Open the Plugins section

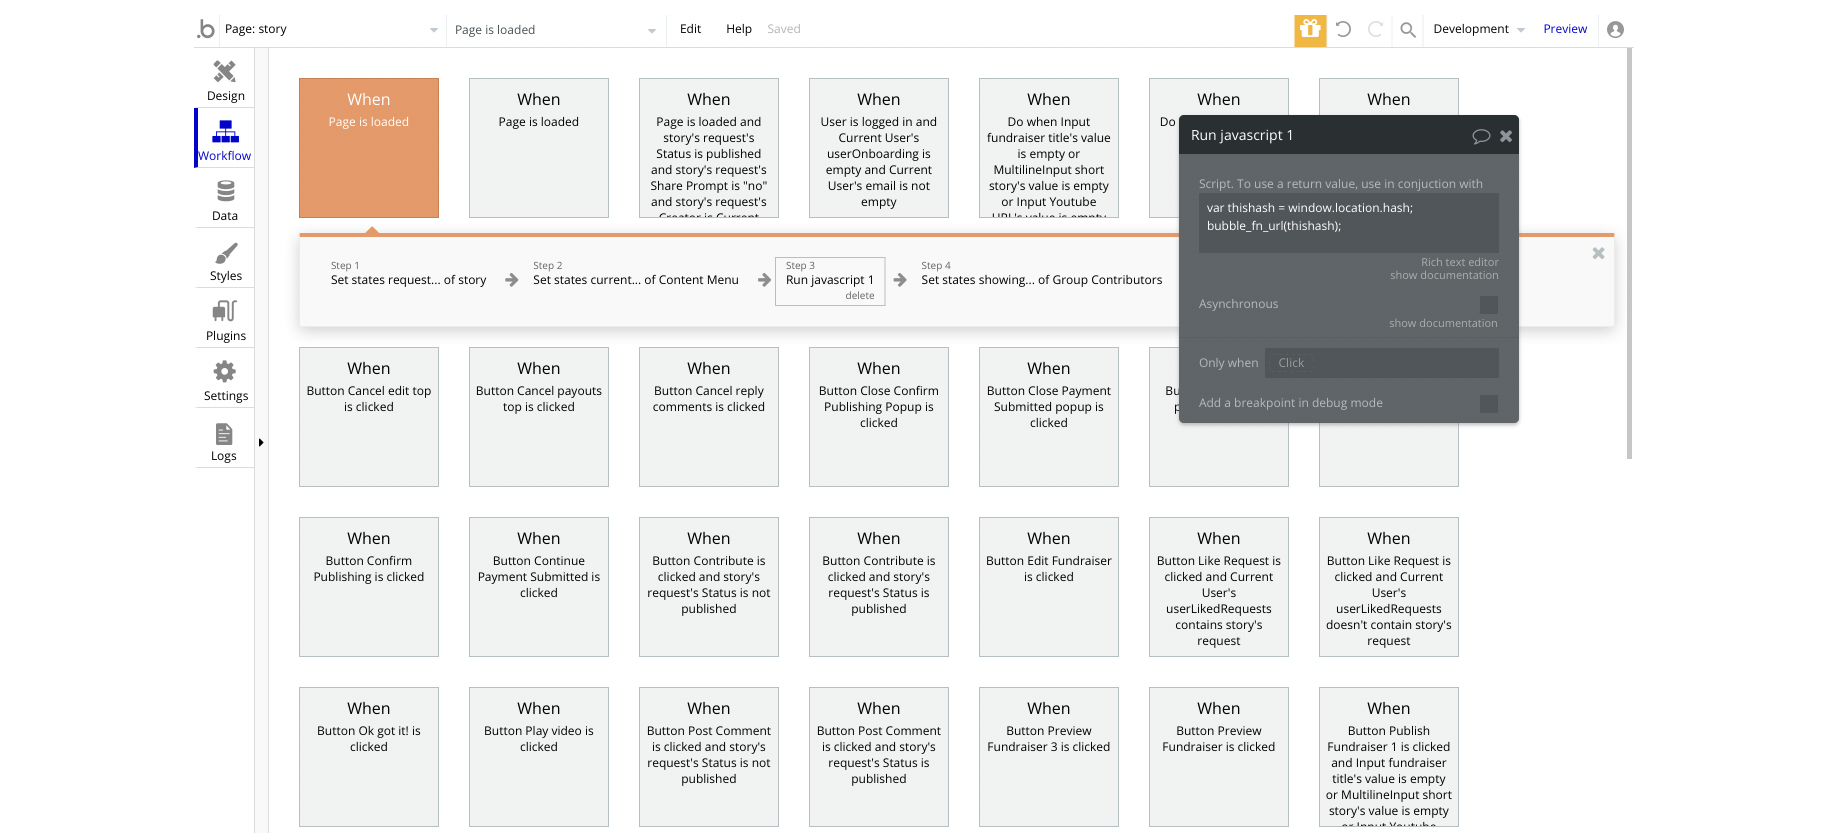pyautogui.click(x=225, y=320)
